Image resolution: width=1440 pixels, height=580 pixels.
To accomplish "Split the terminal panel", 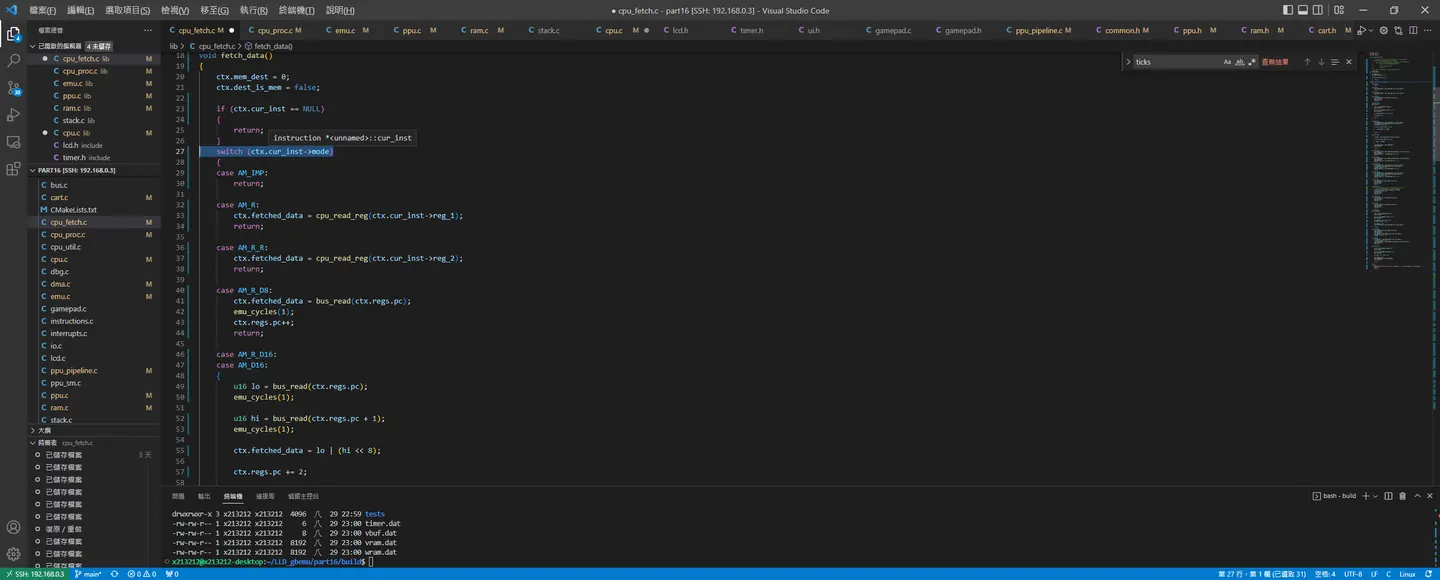I will [x=1388, y=496].
